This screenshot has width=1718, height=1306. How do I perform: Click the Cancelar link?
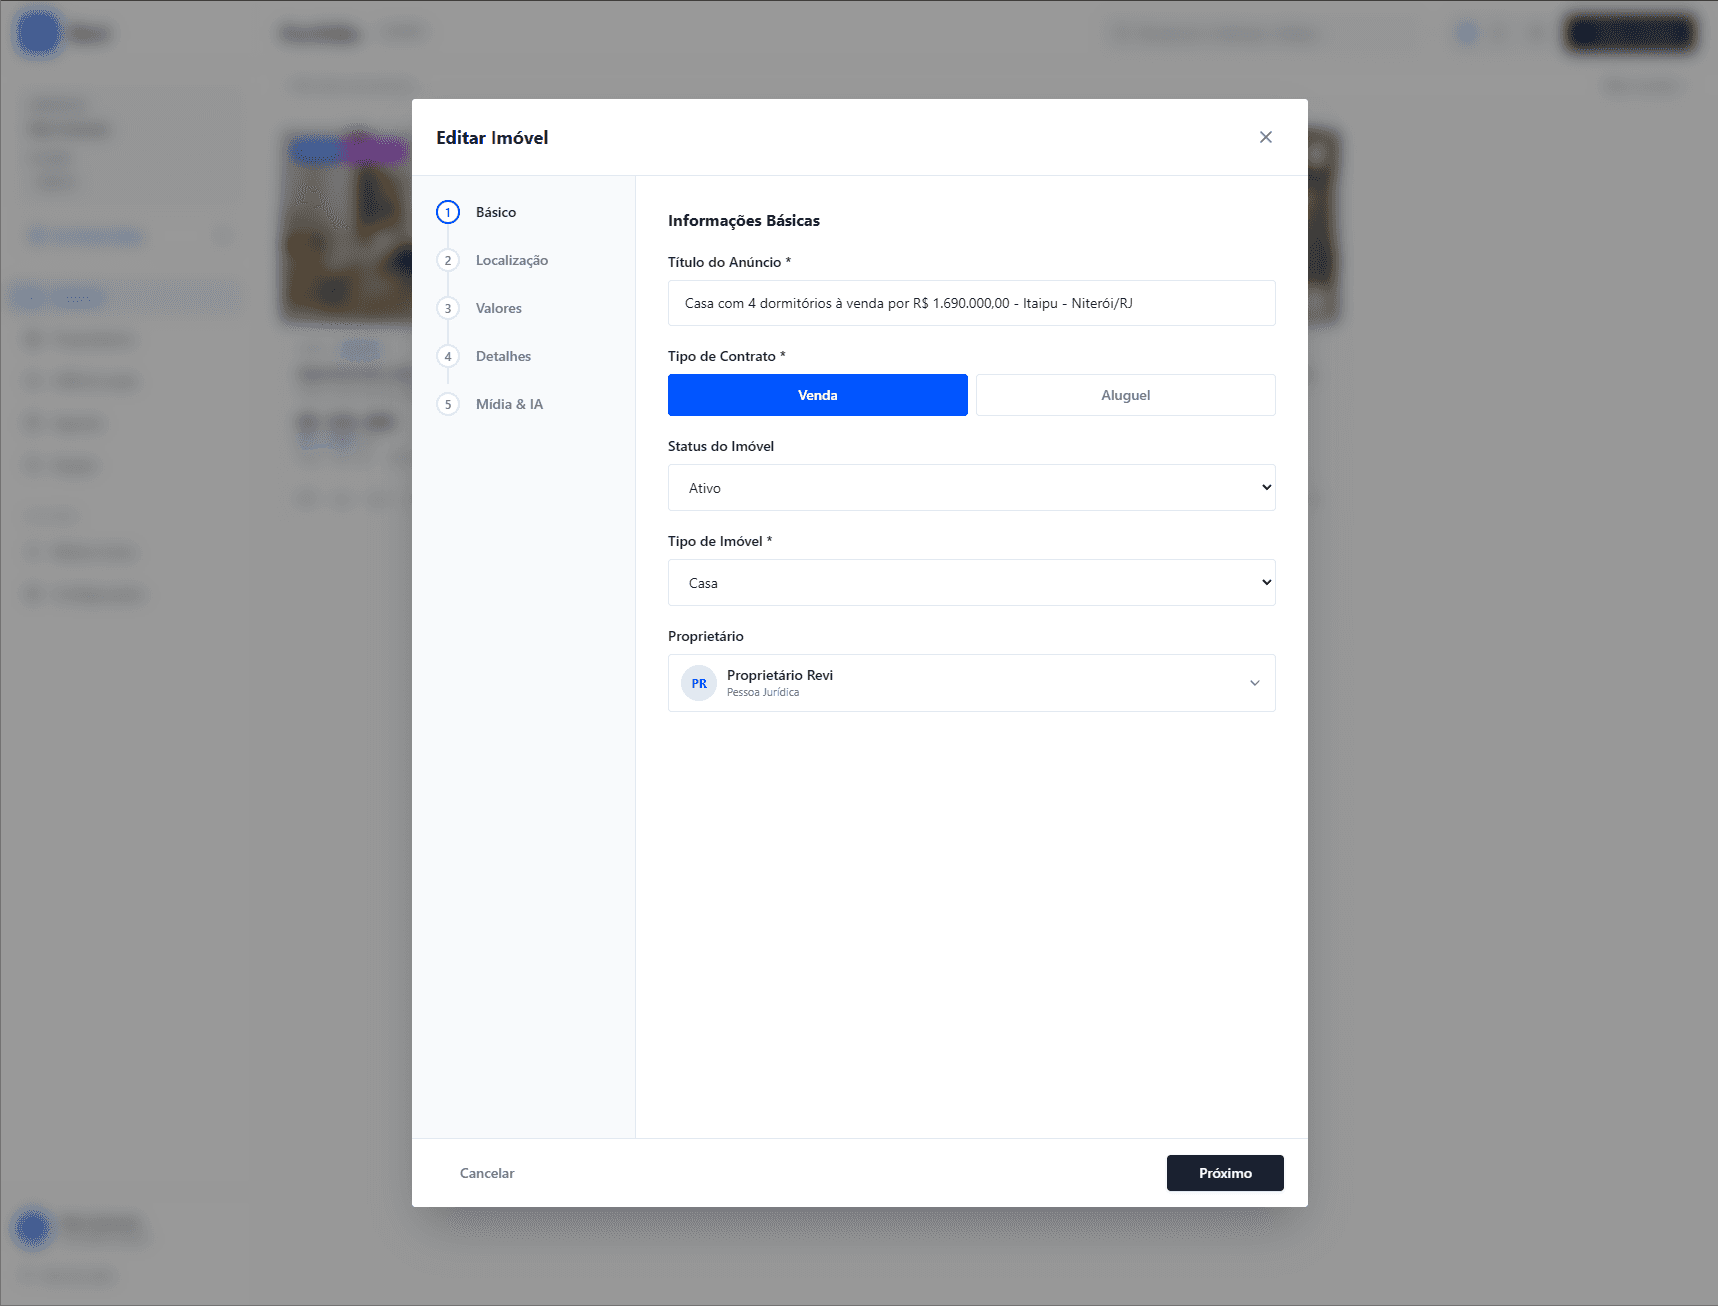[x=486, y=1173]
